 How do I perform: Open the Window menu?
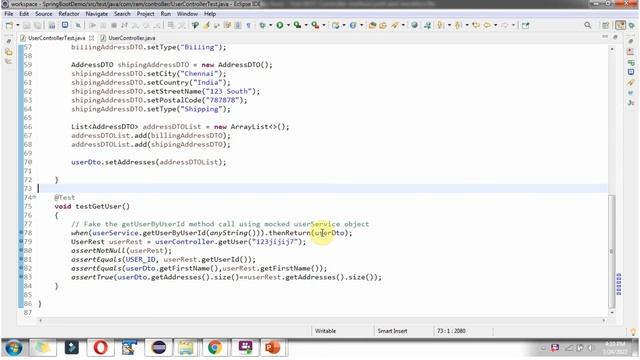click(187, 14)
